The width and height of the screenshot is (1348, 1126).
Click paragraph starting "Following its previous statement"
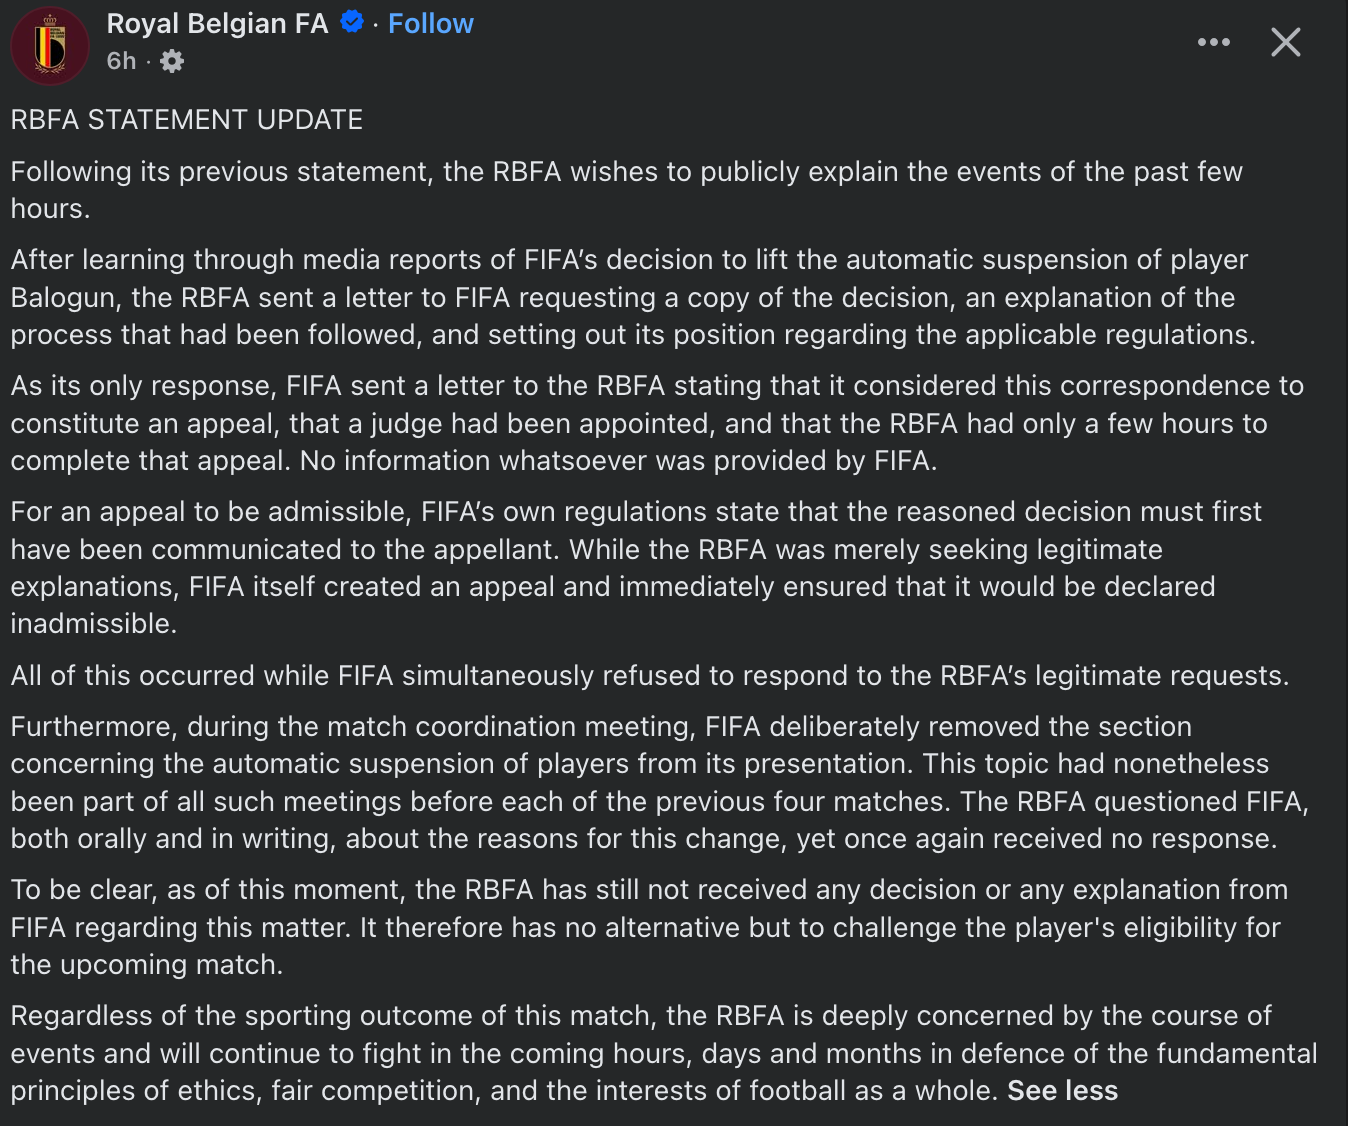point(626,190)
